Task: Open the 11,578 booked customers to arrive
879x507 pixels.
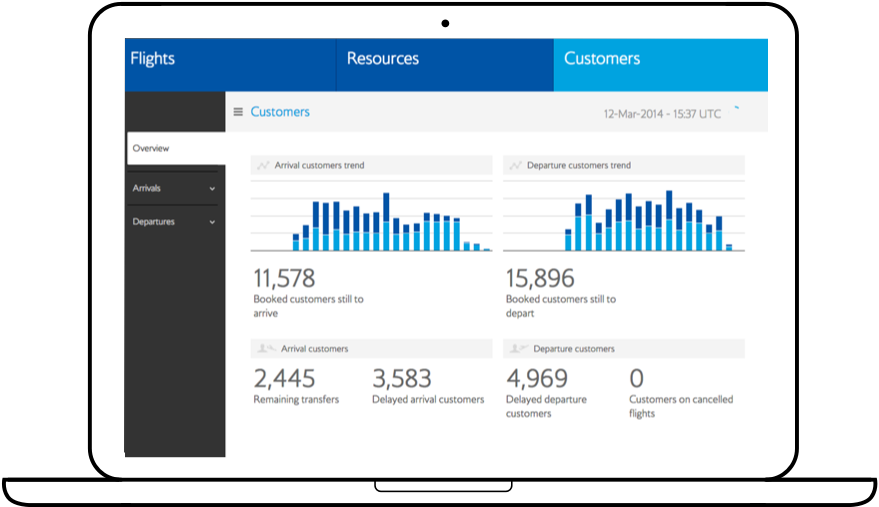Action: (x=285, y=277)
